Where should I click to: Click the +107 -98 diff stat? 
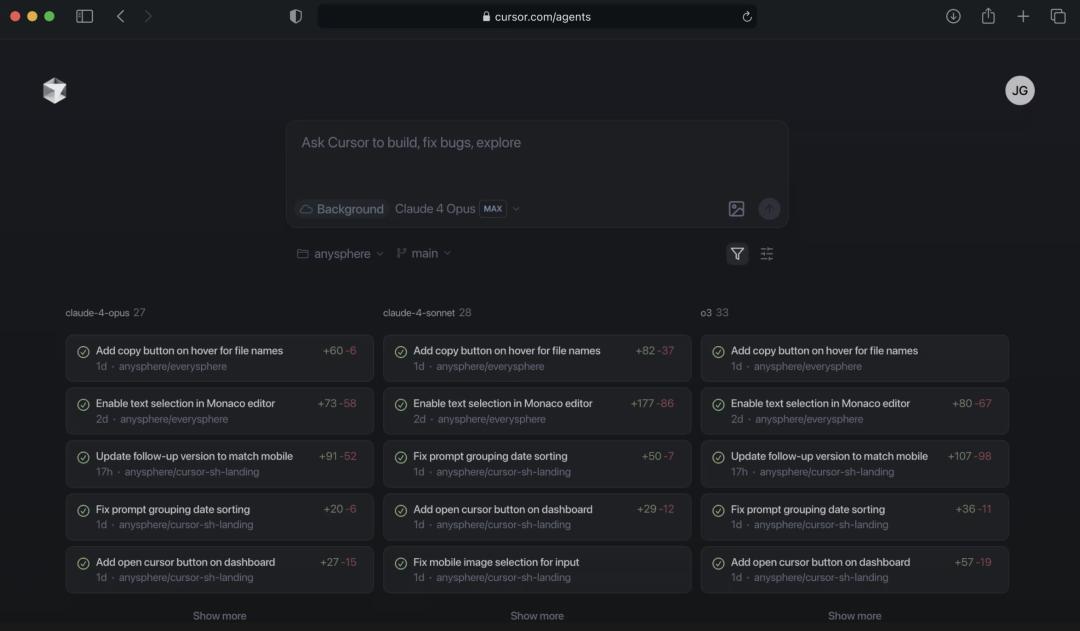point(969,456)
